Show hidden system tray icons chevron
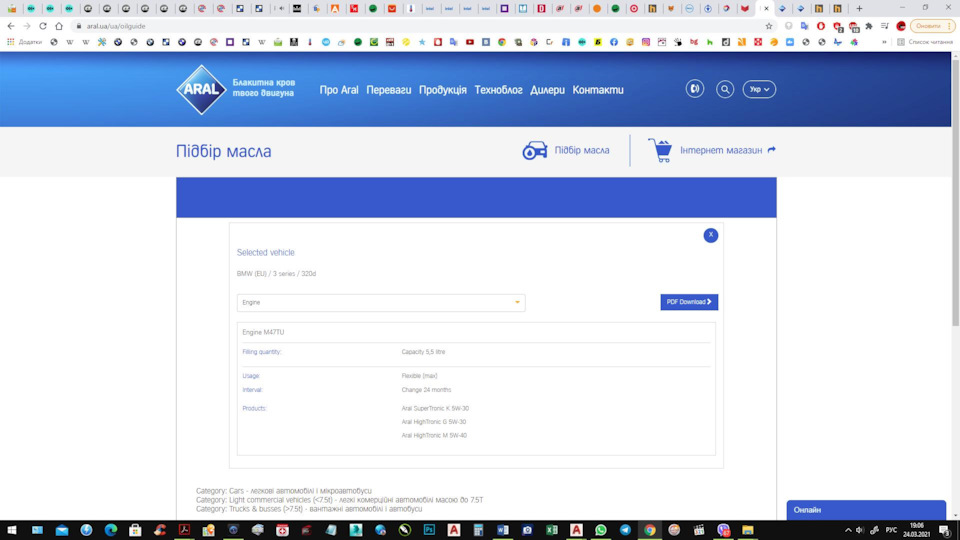 848,530
